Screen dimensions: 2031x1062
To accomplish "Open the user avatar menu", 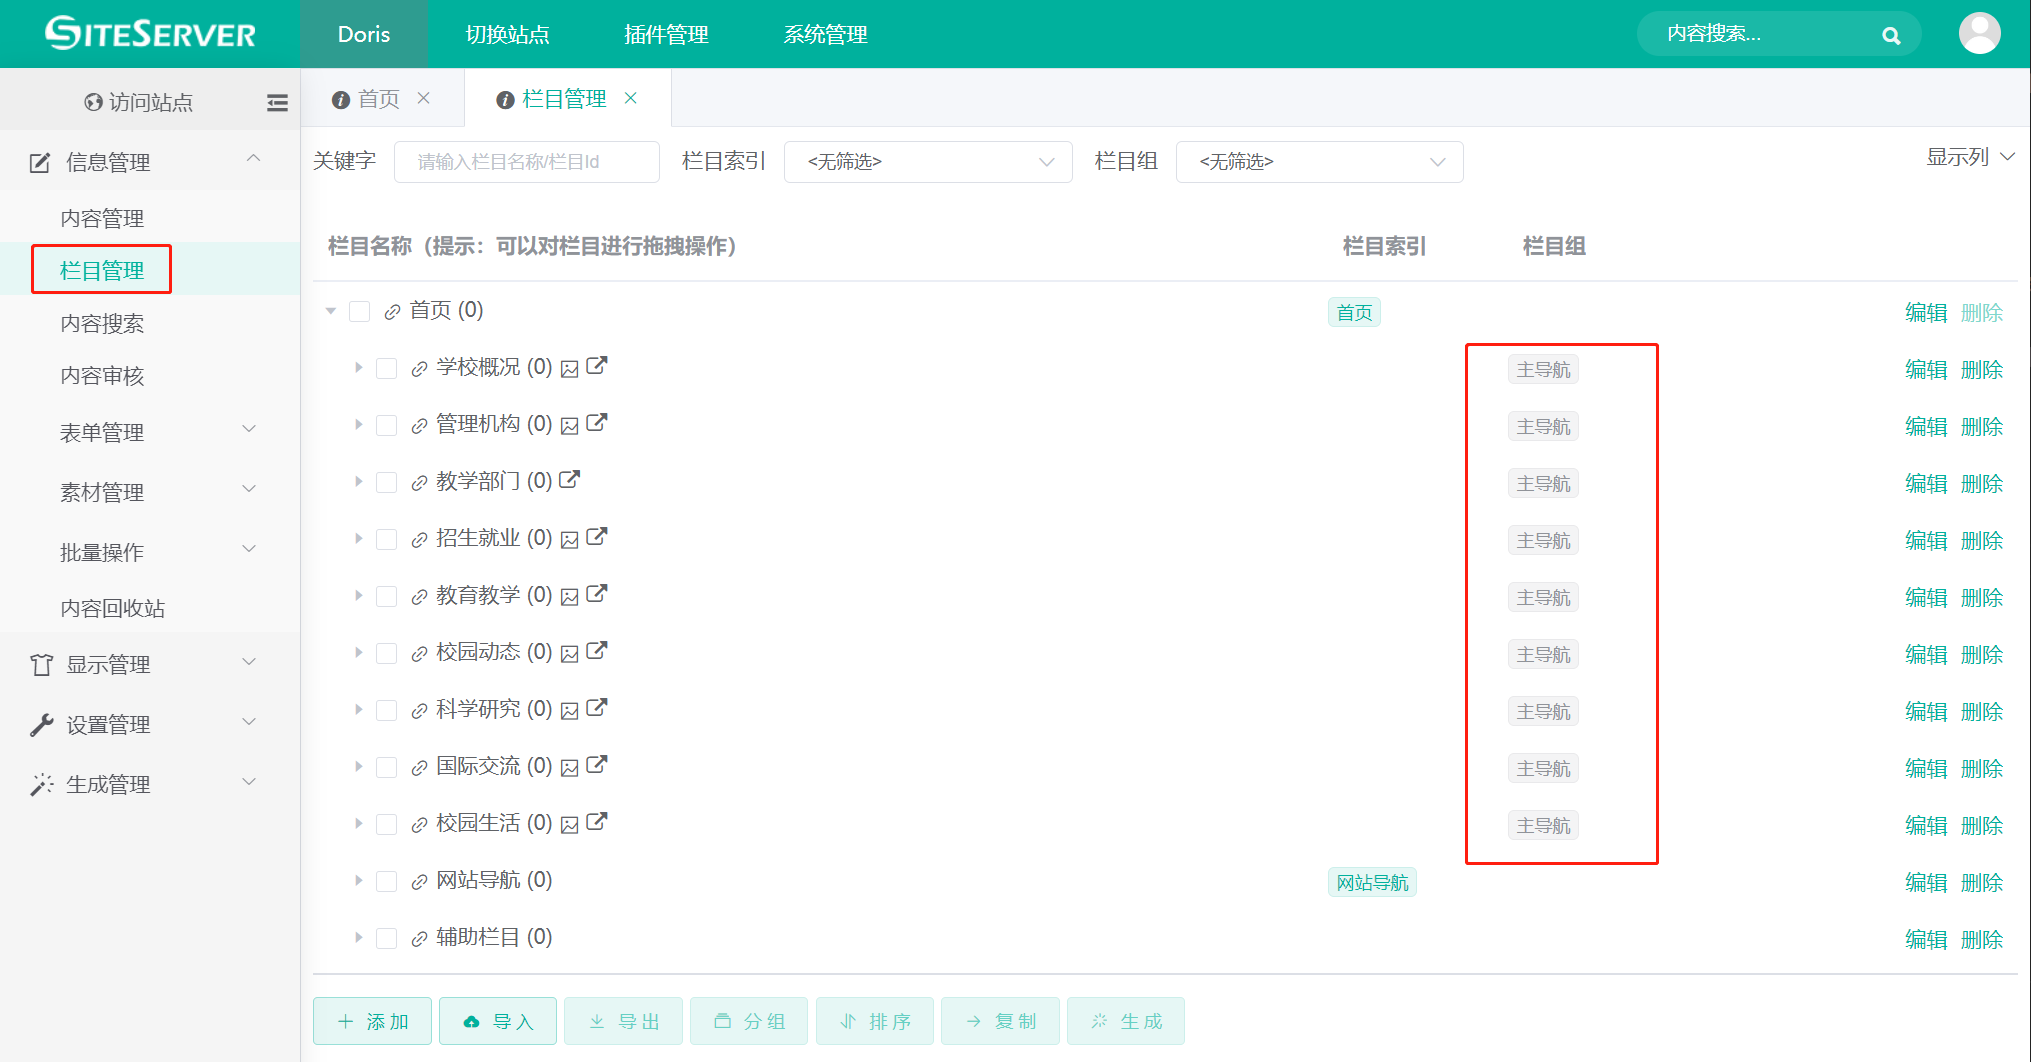I will (1979, 34).
